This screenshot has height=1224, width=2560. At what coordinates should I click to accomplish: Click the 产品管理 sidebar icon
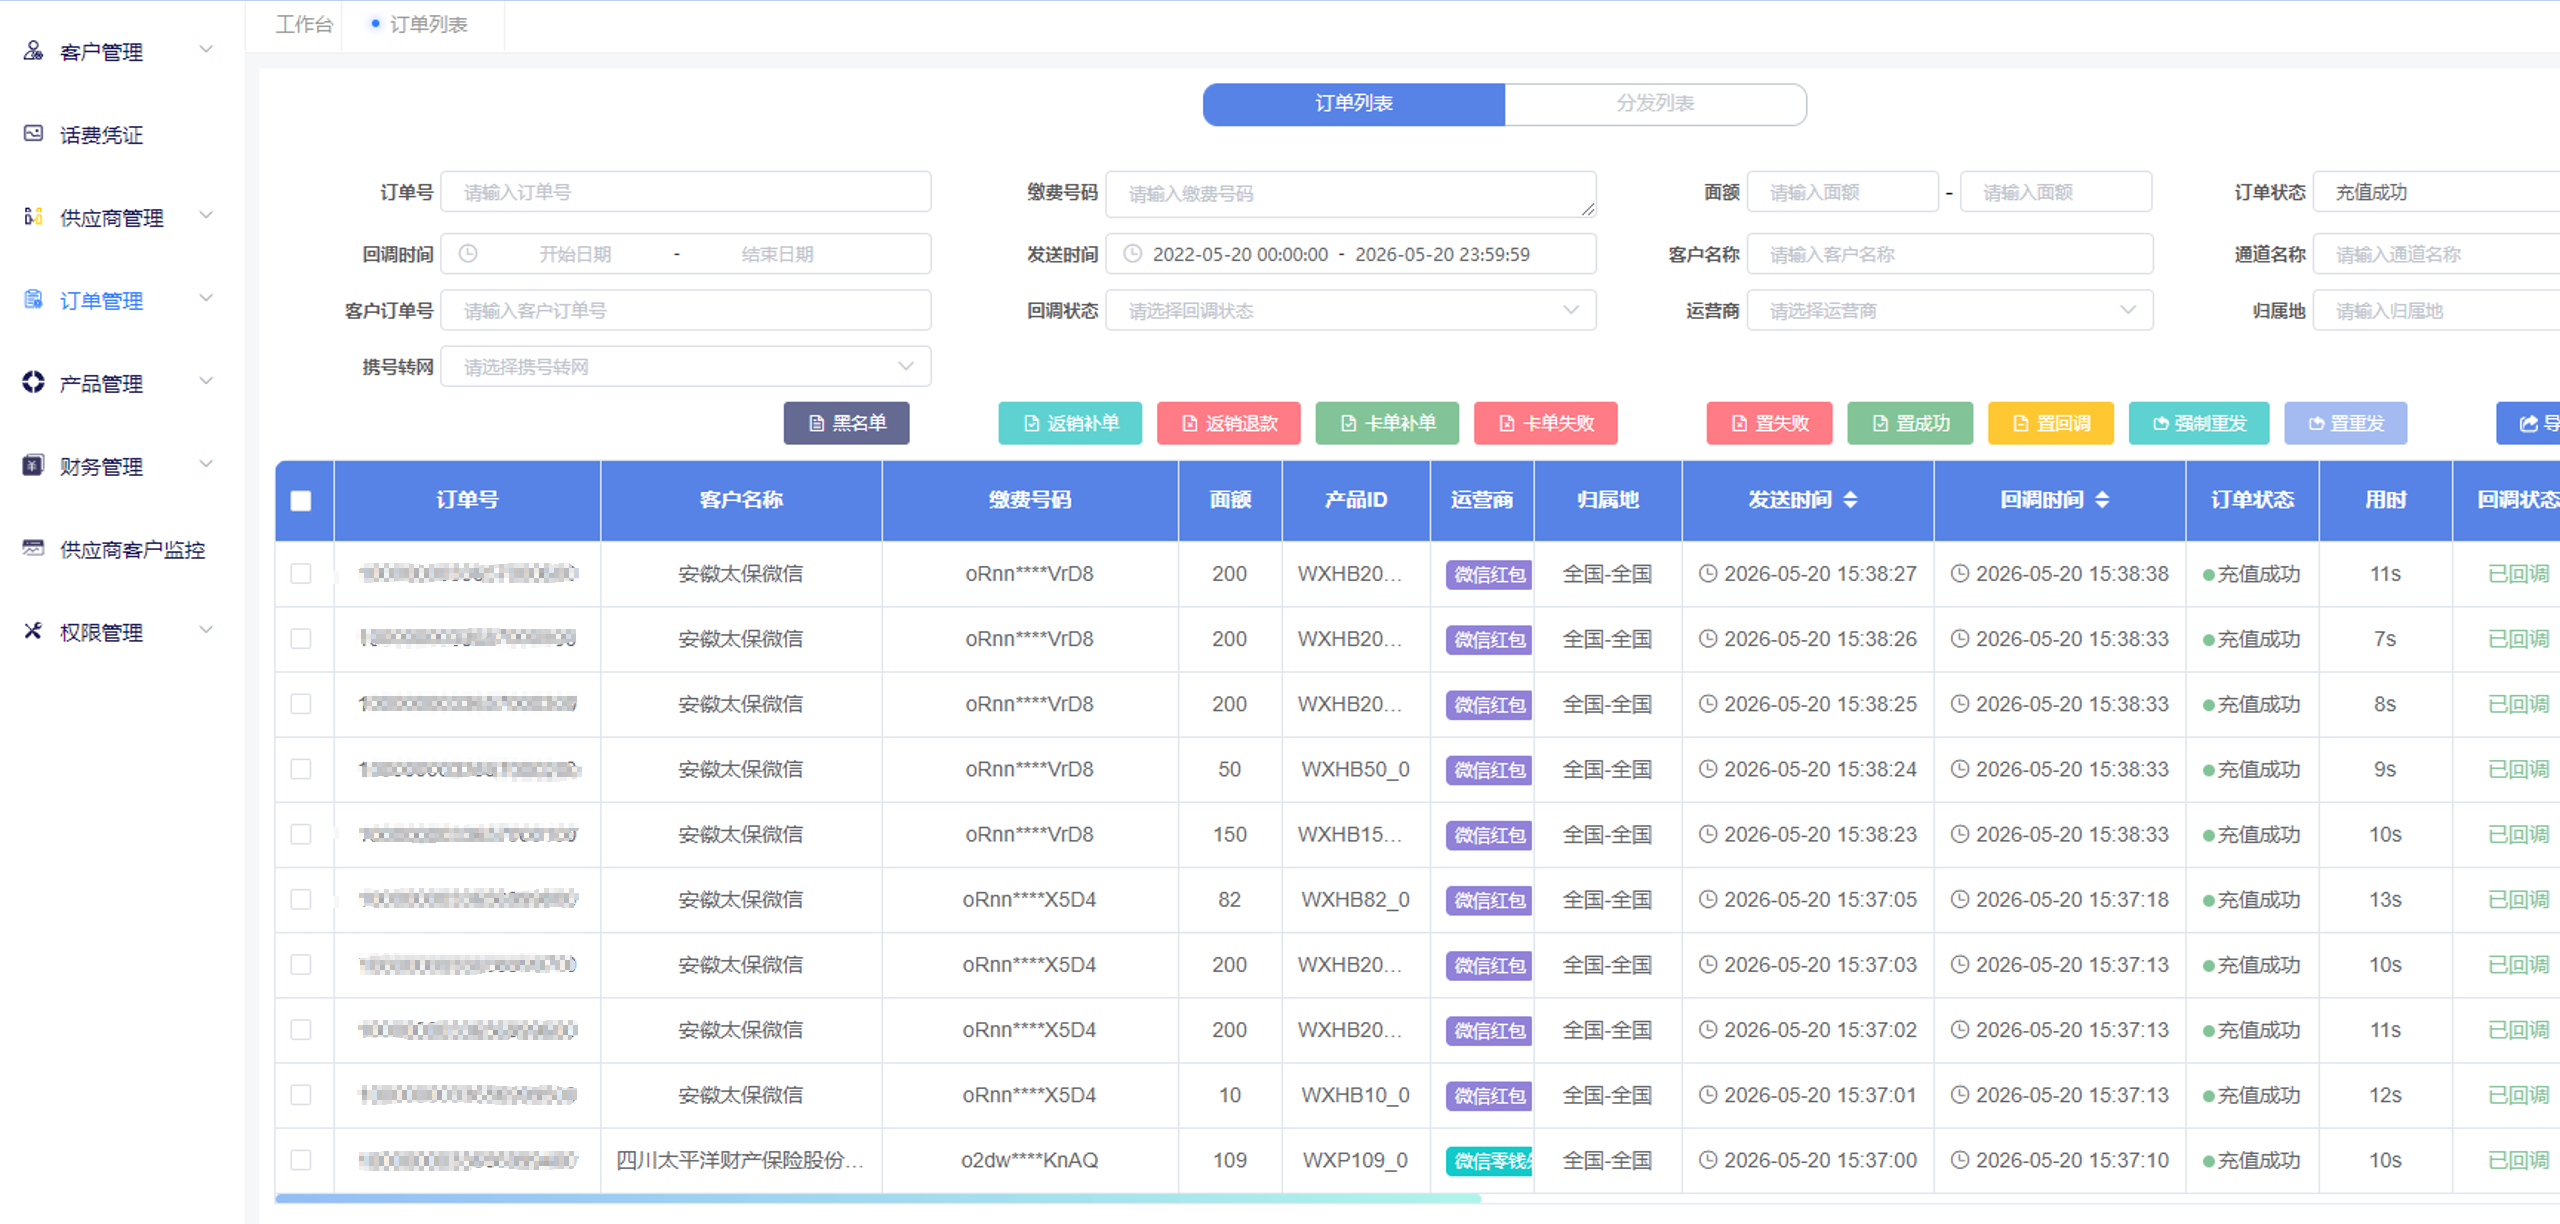tap(33, 383)
